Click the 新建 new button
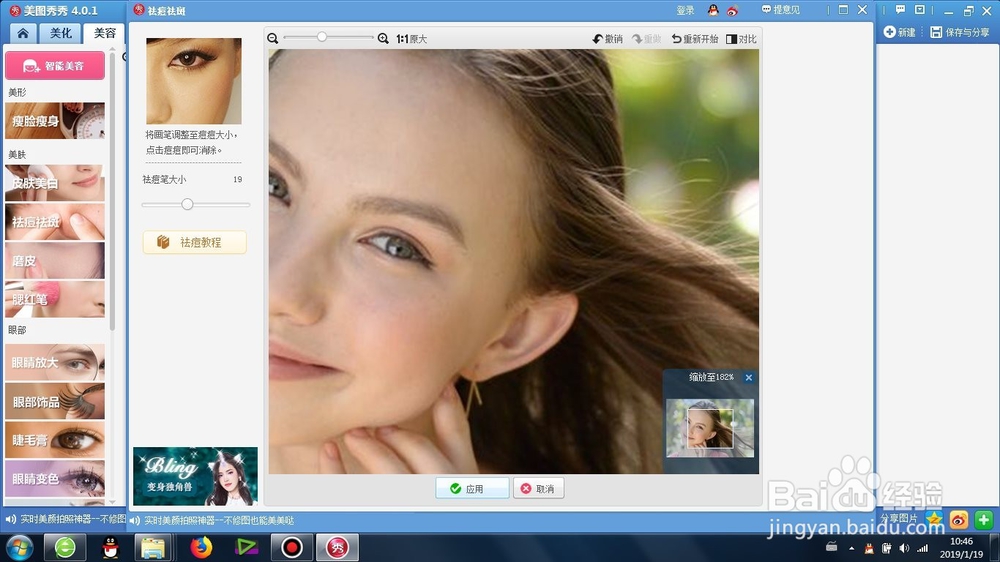1000x562 pixels. pyautogui.click(x=900, y=32)
